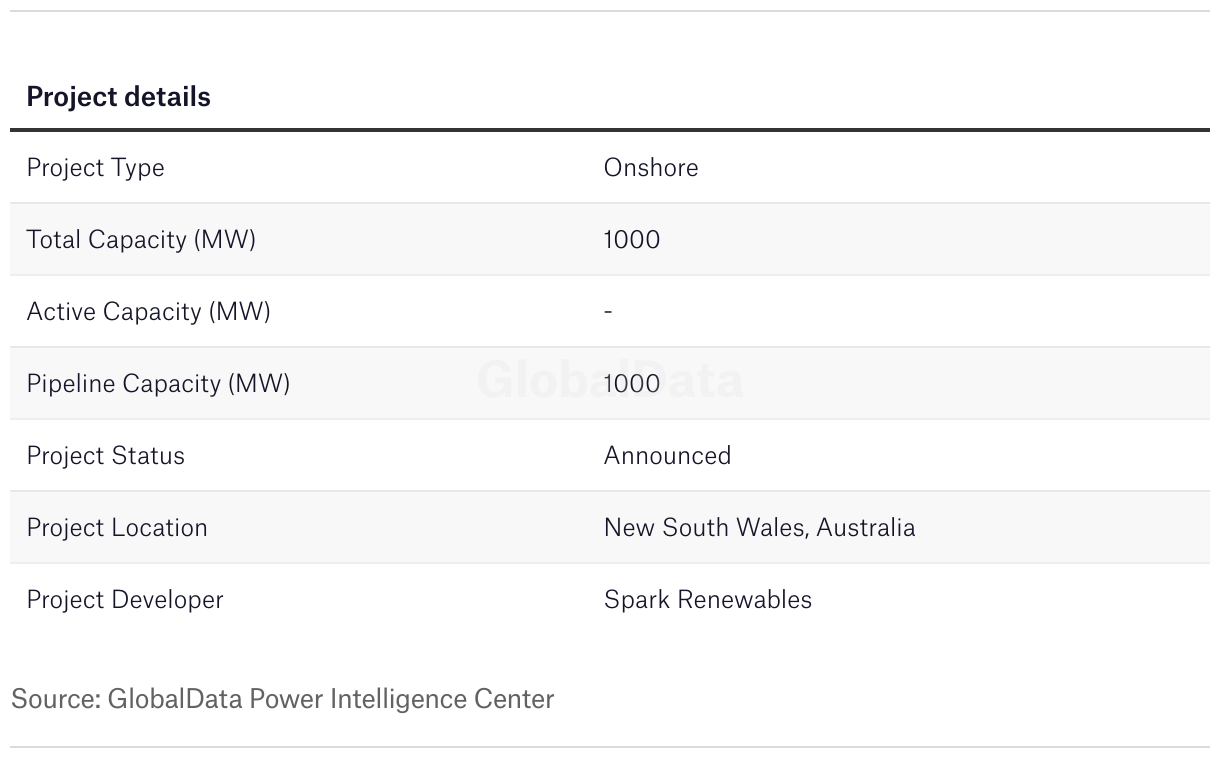1220x758 pixels.
Task: Click the Announced status value
Action: pos(667,455)
